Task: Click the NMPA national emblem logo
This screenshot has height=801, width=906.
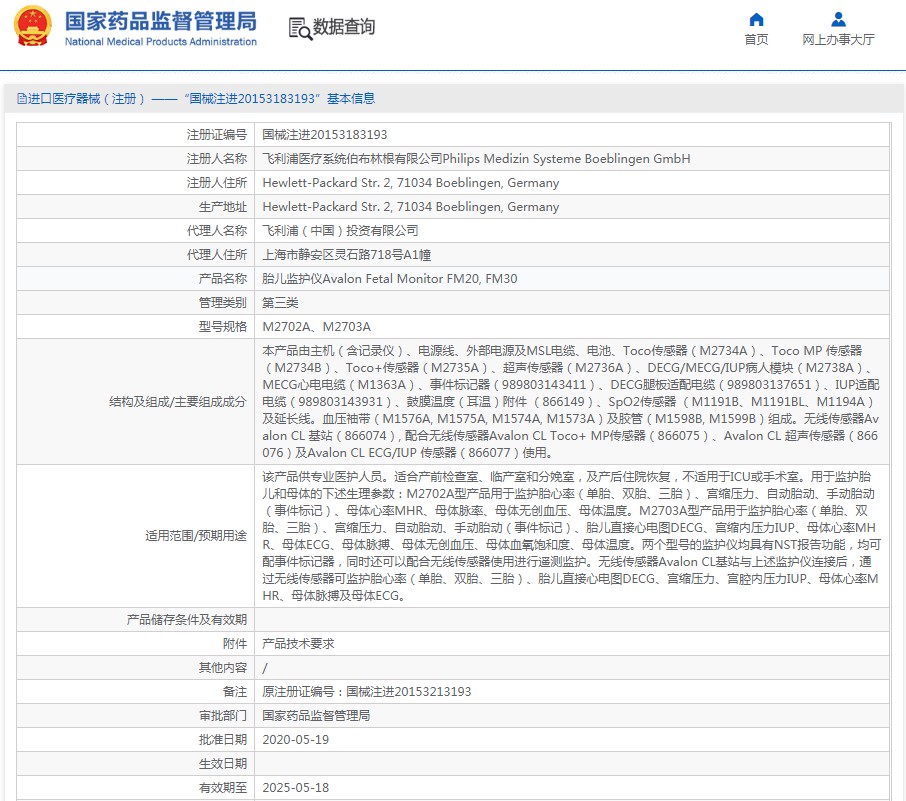Action: click(x=33, y=27)
